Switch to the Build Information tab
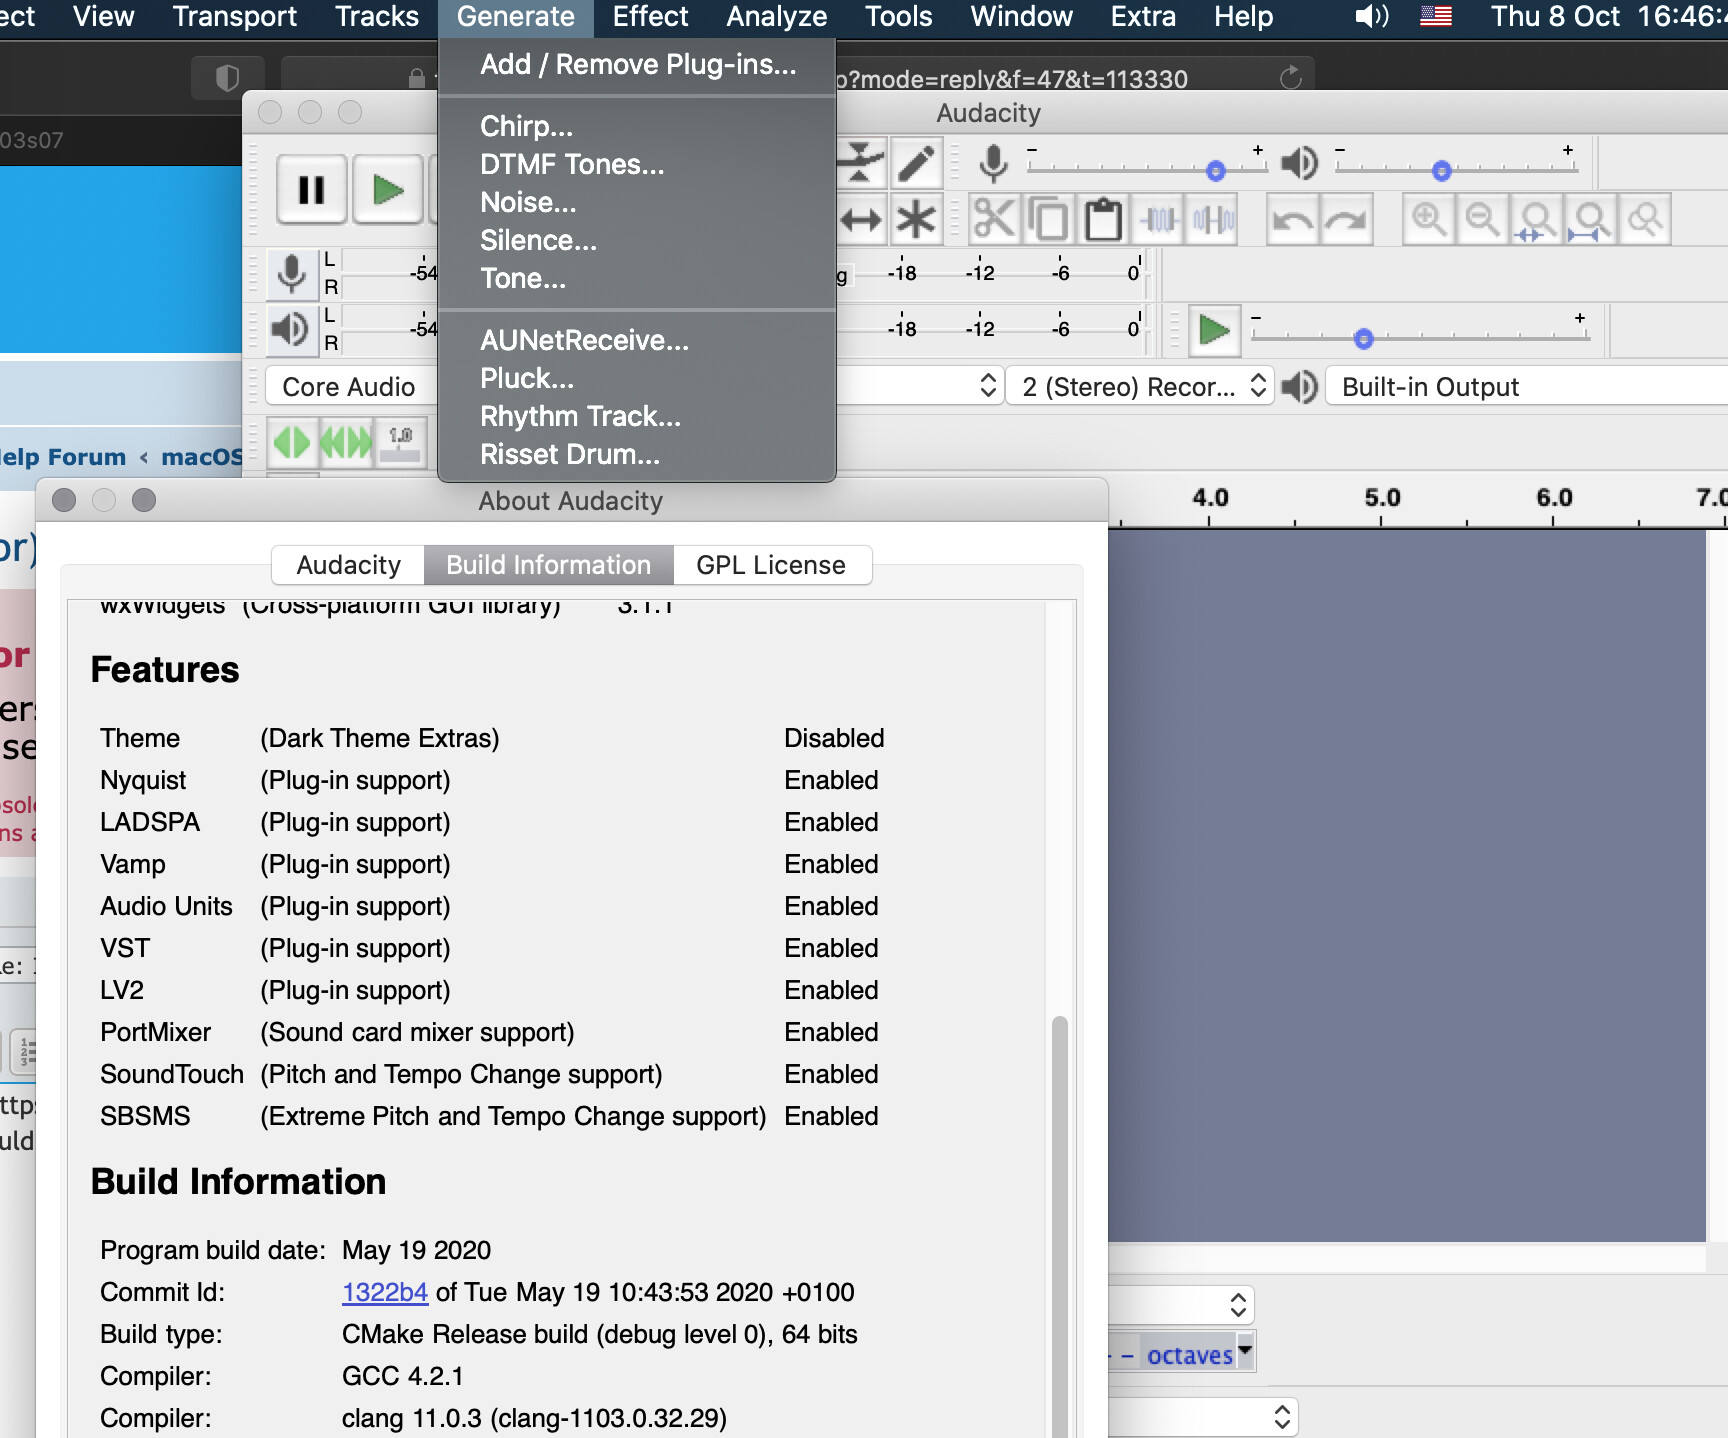Screen dimensions: 1728x1438 click(x=548, y=565)
